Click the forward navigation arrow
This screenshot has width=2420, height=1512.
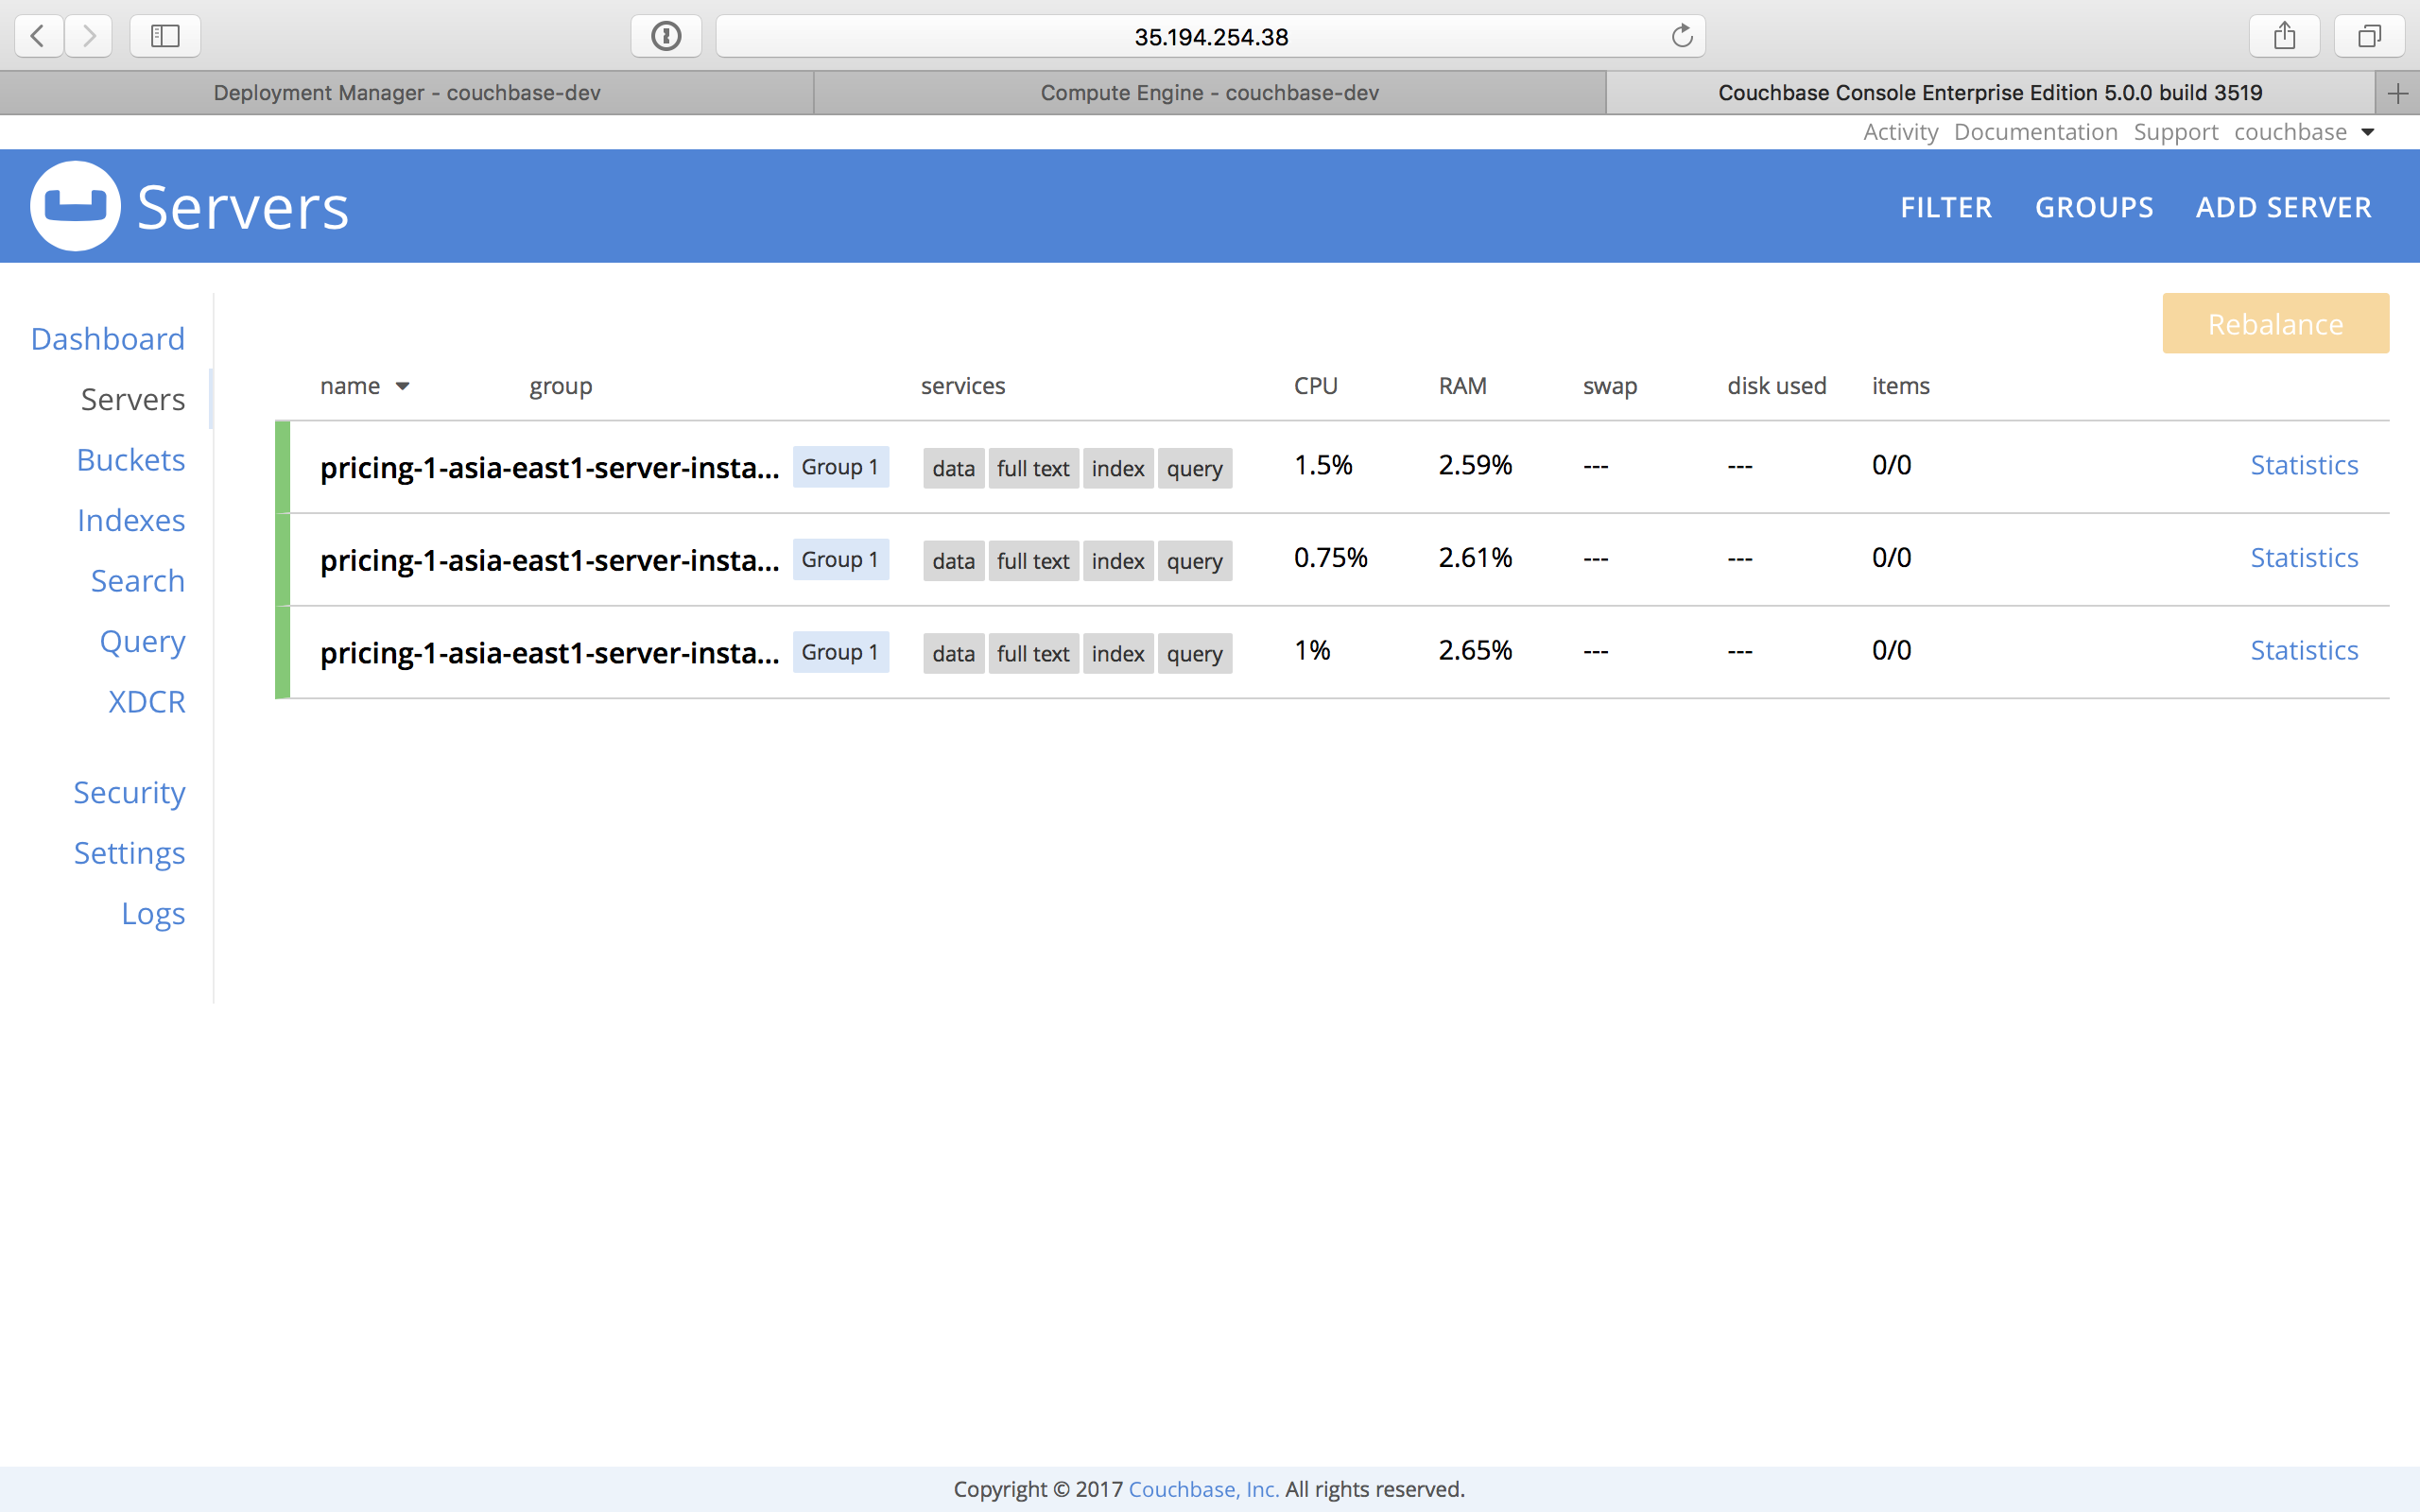point(88,36)
